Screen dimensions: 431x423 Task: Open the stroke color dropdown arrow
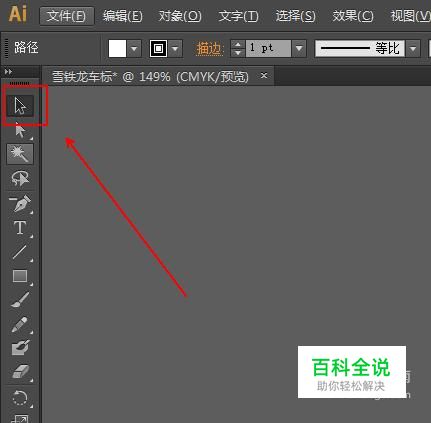(175, 49)
